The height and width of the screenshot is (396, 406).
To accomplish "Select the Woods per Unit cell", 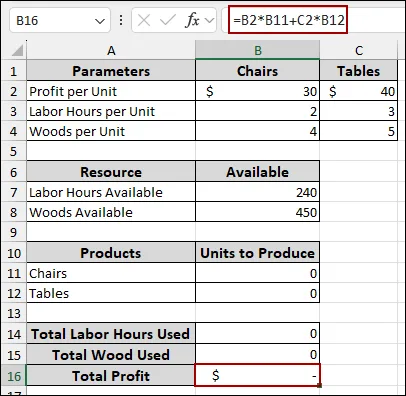I will point(111,131).
